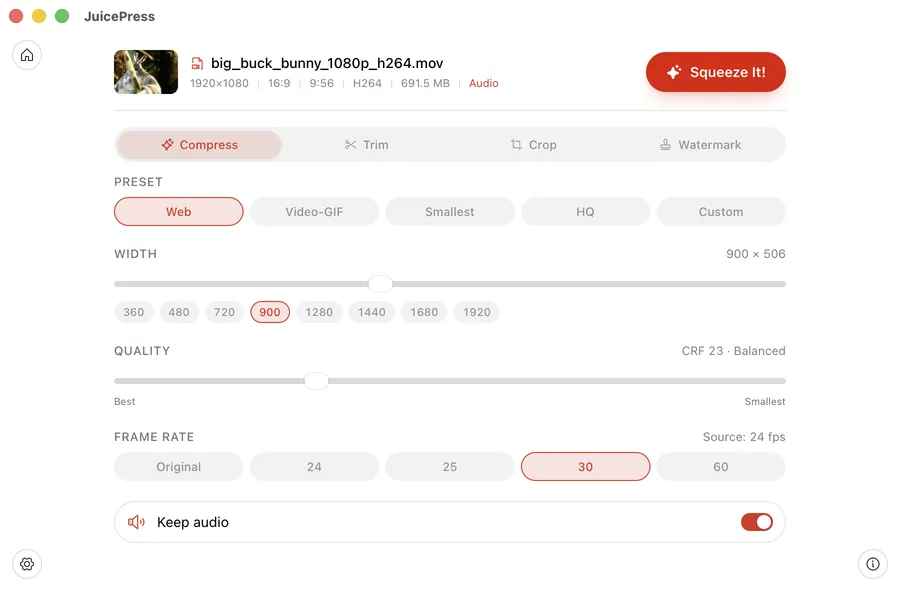
Task: Choose the 720 width option
Action: (x=225, y=312)
